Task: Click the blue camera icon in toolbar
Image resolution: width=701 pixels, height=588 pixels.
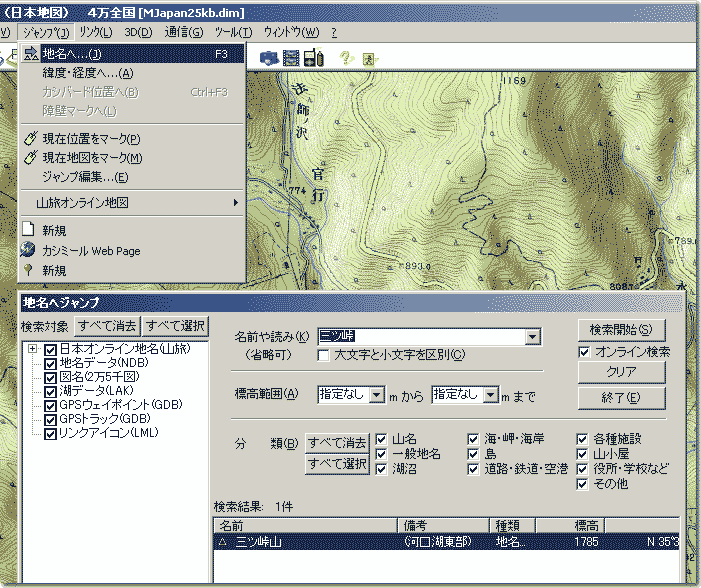Action: coord(268,57)
